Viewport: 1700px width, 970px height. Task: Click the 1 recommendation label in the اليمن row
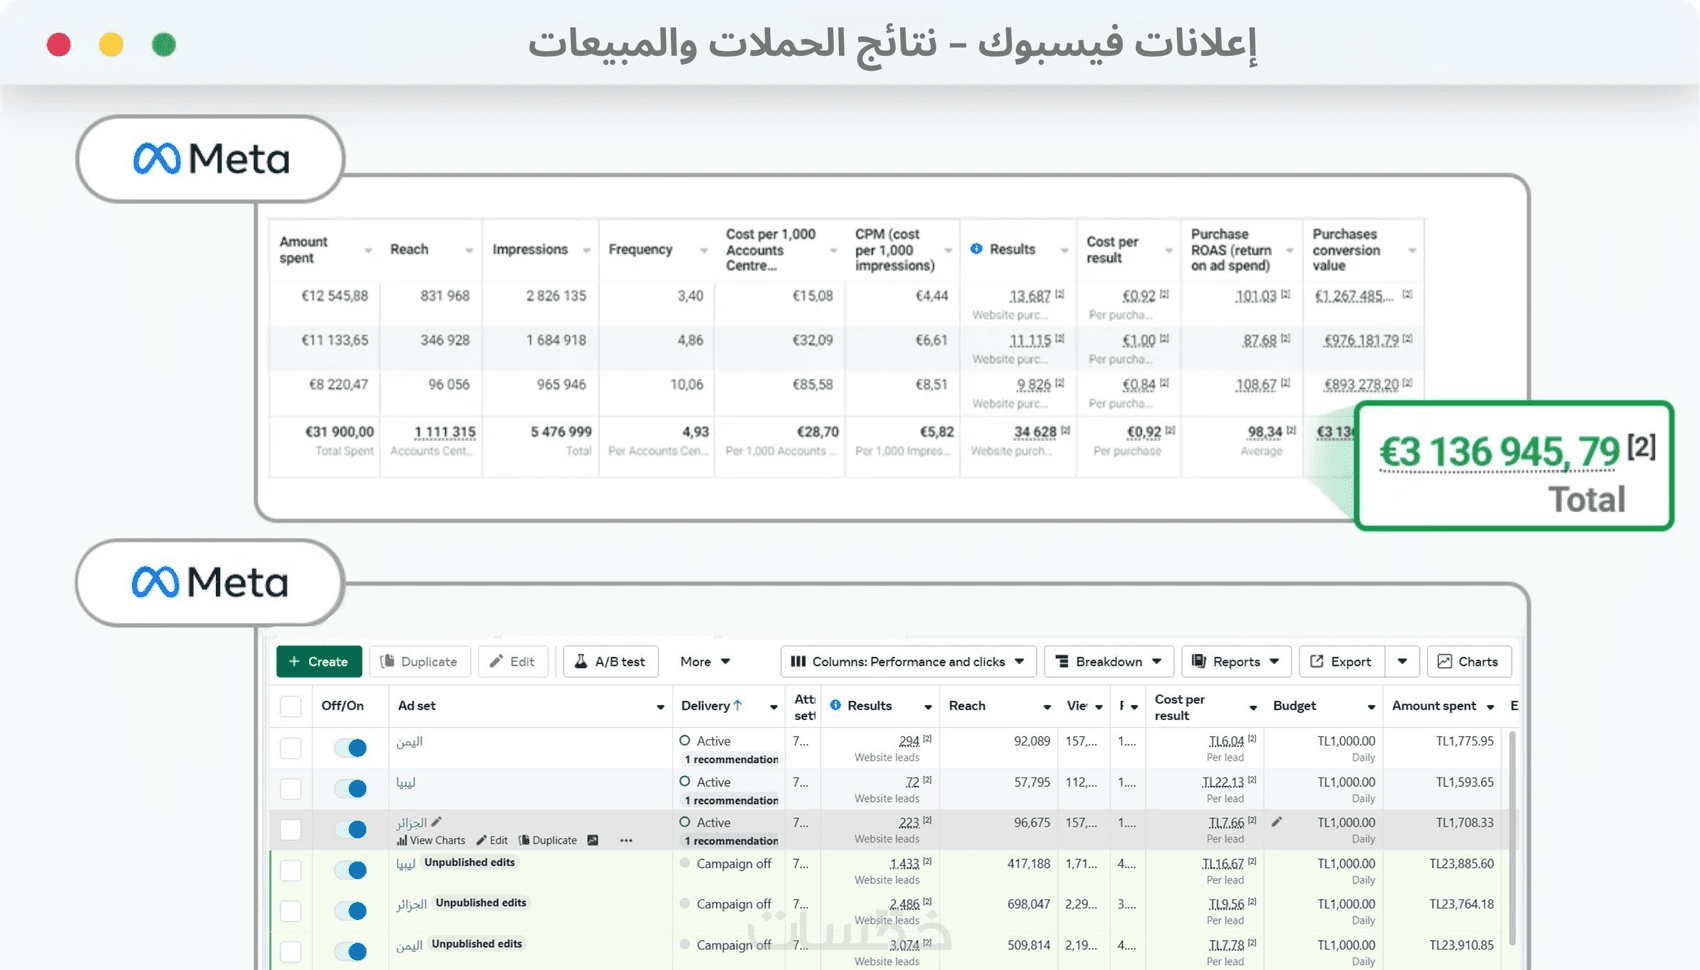pos(731,759)
